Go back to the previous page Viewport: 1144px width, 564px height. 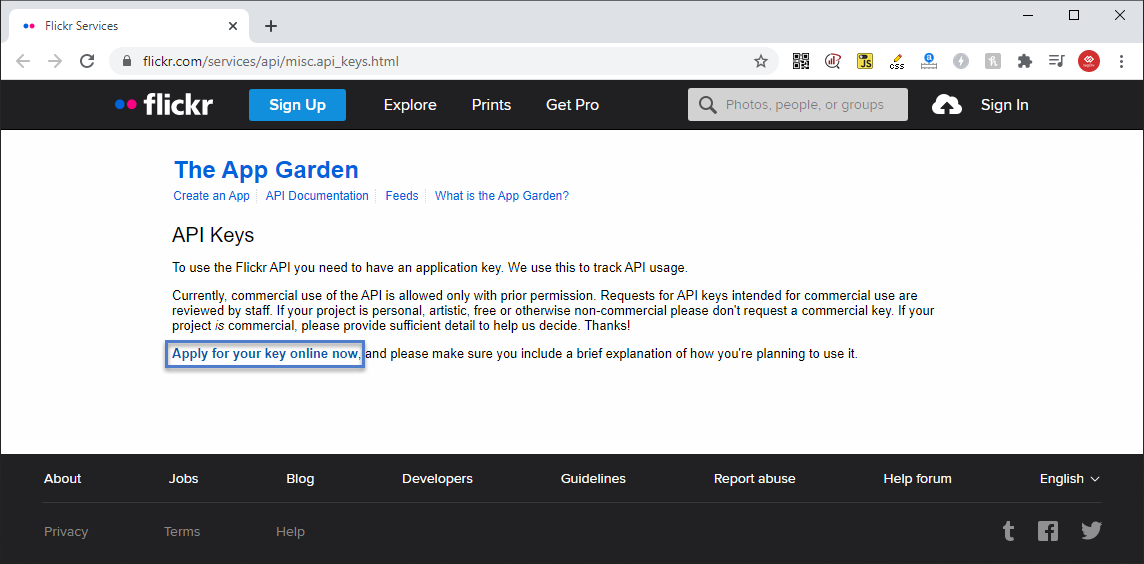pos(23,61)
